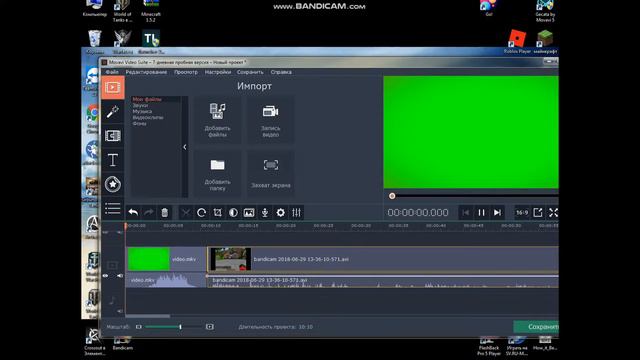Open the Настройки menu
The image size is (640, 360).
tap(218, 72)
